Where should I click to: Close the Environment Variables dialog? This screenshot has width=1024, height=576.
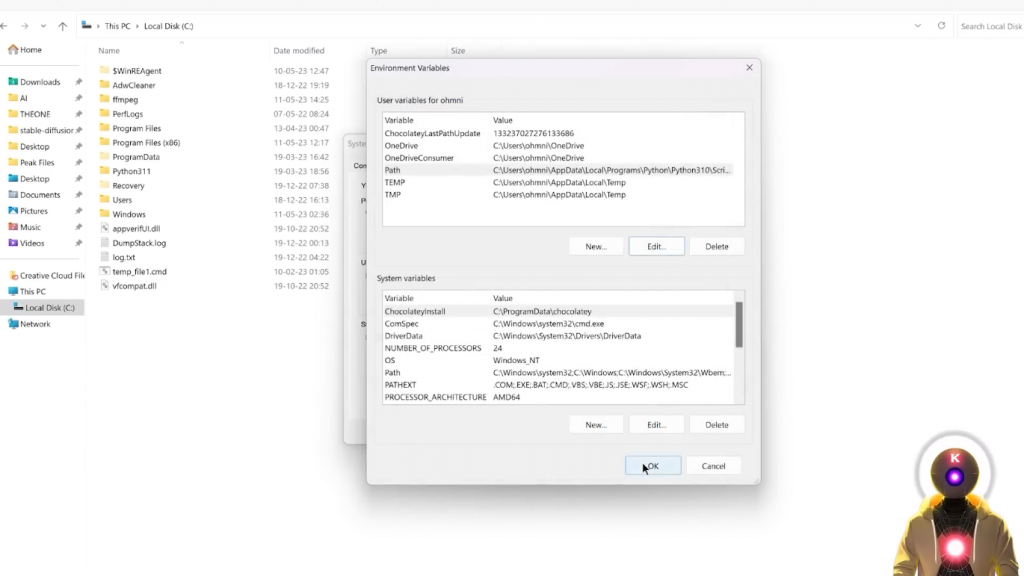[x=749, y=67]
